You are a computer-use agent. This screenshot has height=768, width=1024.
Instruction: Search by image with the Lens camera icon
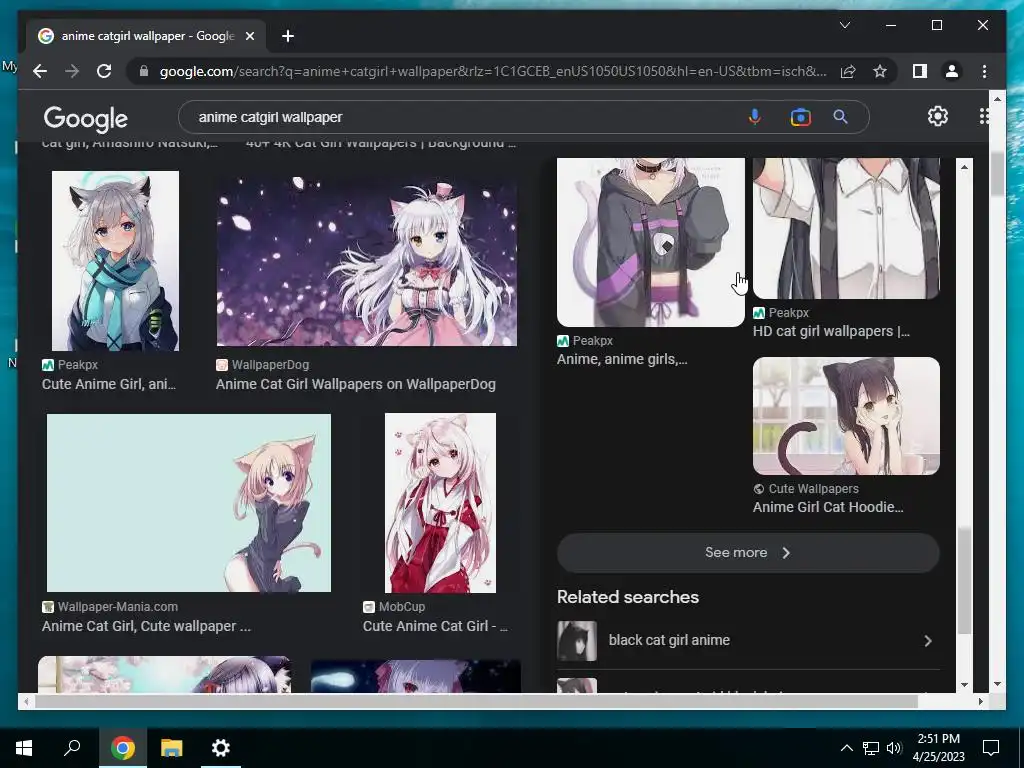pyautogui.click(x=800, y=117)
